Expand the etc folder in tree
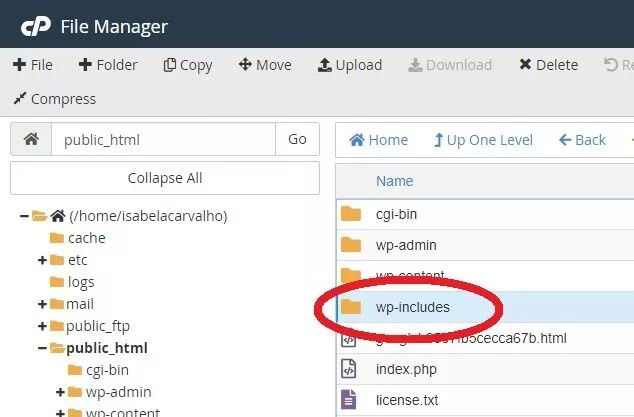Viewport: 634px width, 417px height. click(43, 260)
